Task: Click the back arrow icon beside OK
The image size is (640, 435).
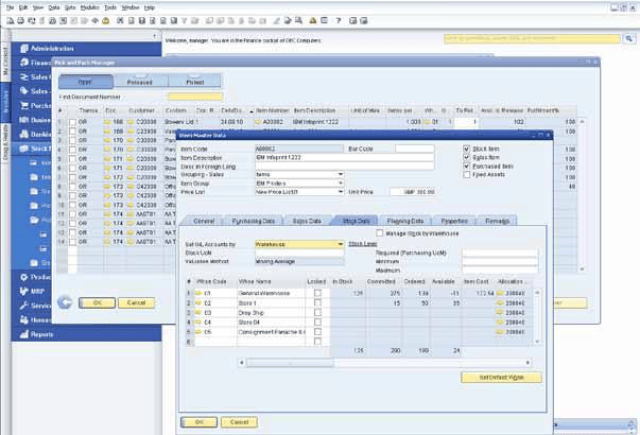Action: pos(65,301)
